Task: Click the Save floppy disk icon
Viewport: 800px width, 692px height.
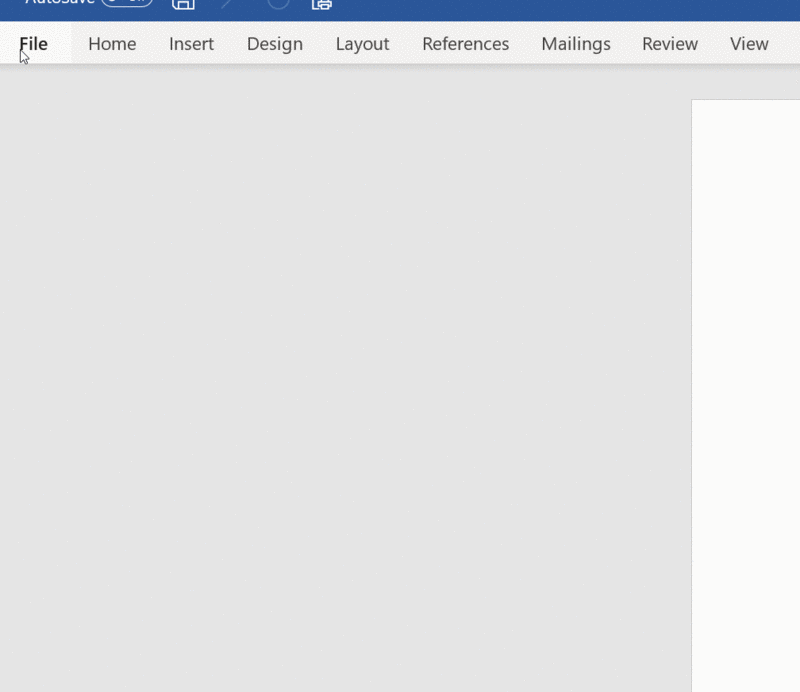Action: click(x=183, y=4)
